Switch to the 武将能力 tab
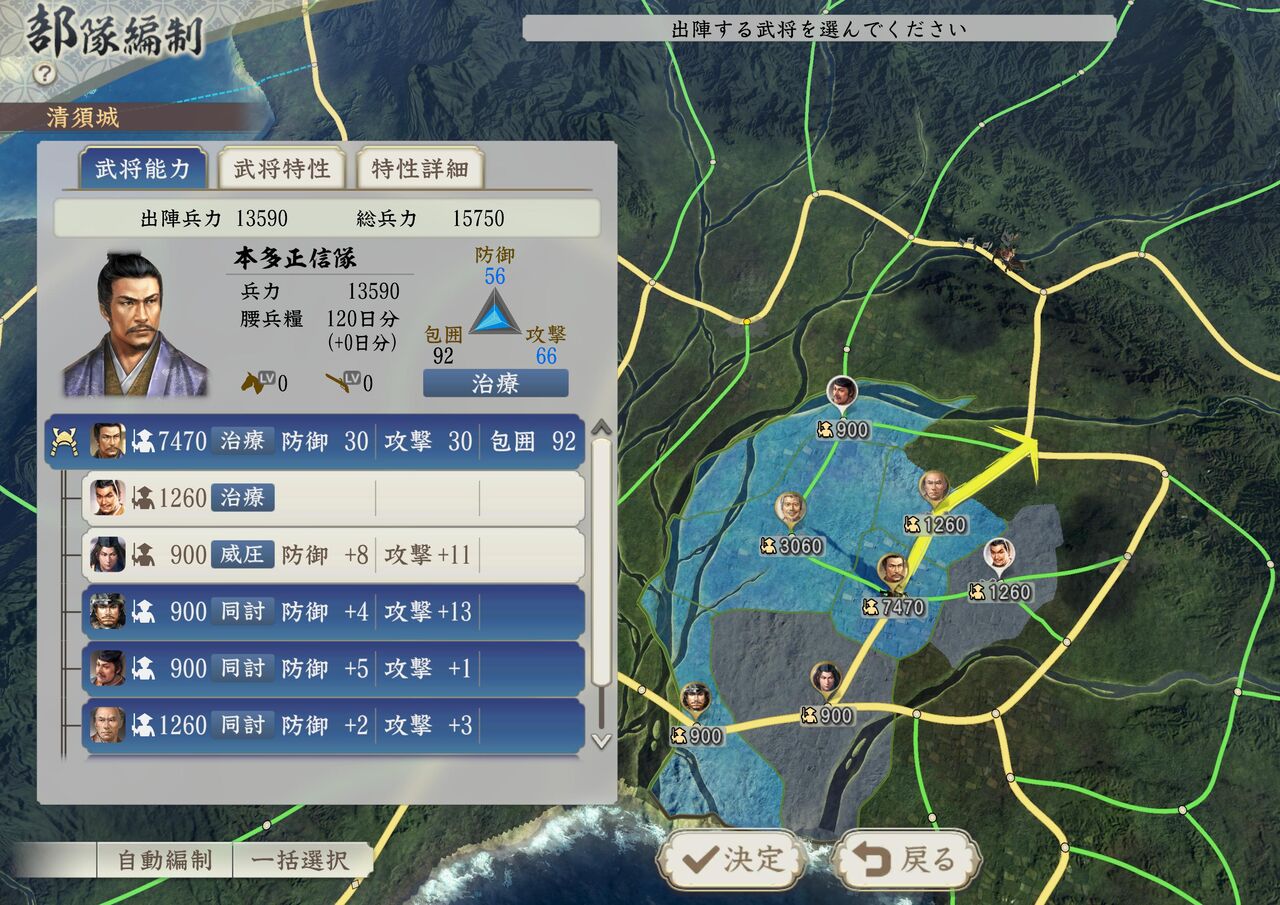The image size is (1280, 905). coord(142,169)
